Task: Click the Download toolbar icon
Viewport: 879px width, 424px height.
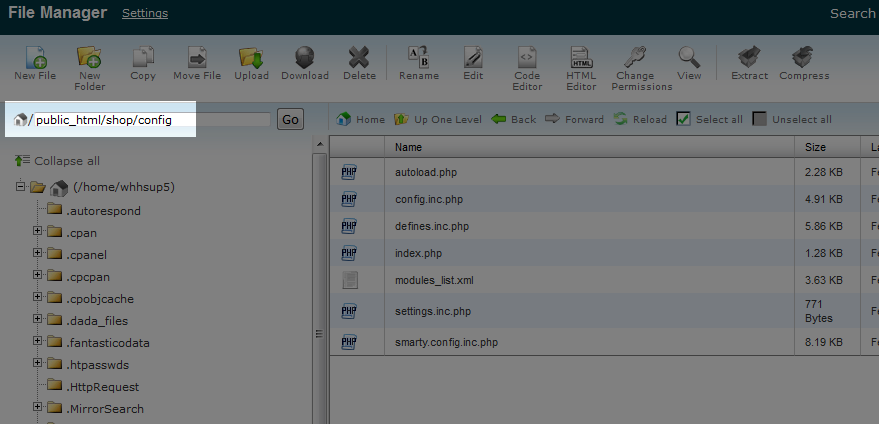Action: pos(305,59)
